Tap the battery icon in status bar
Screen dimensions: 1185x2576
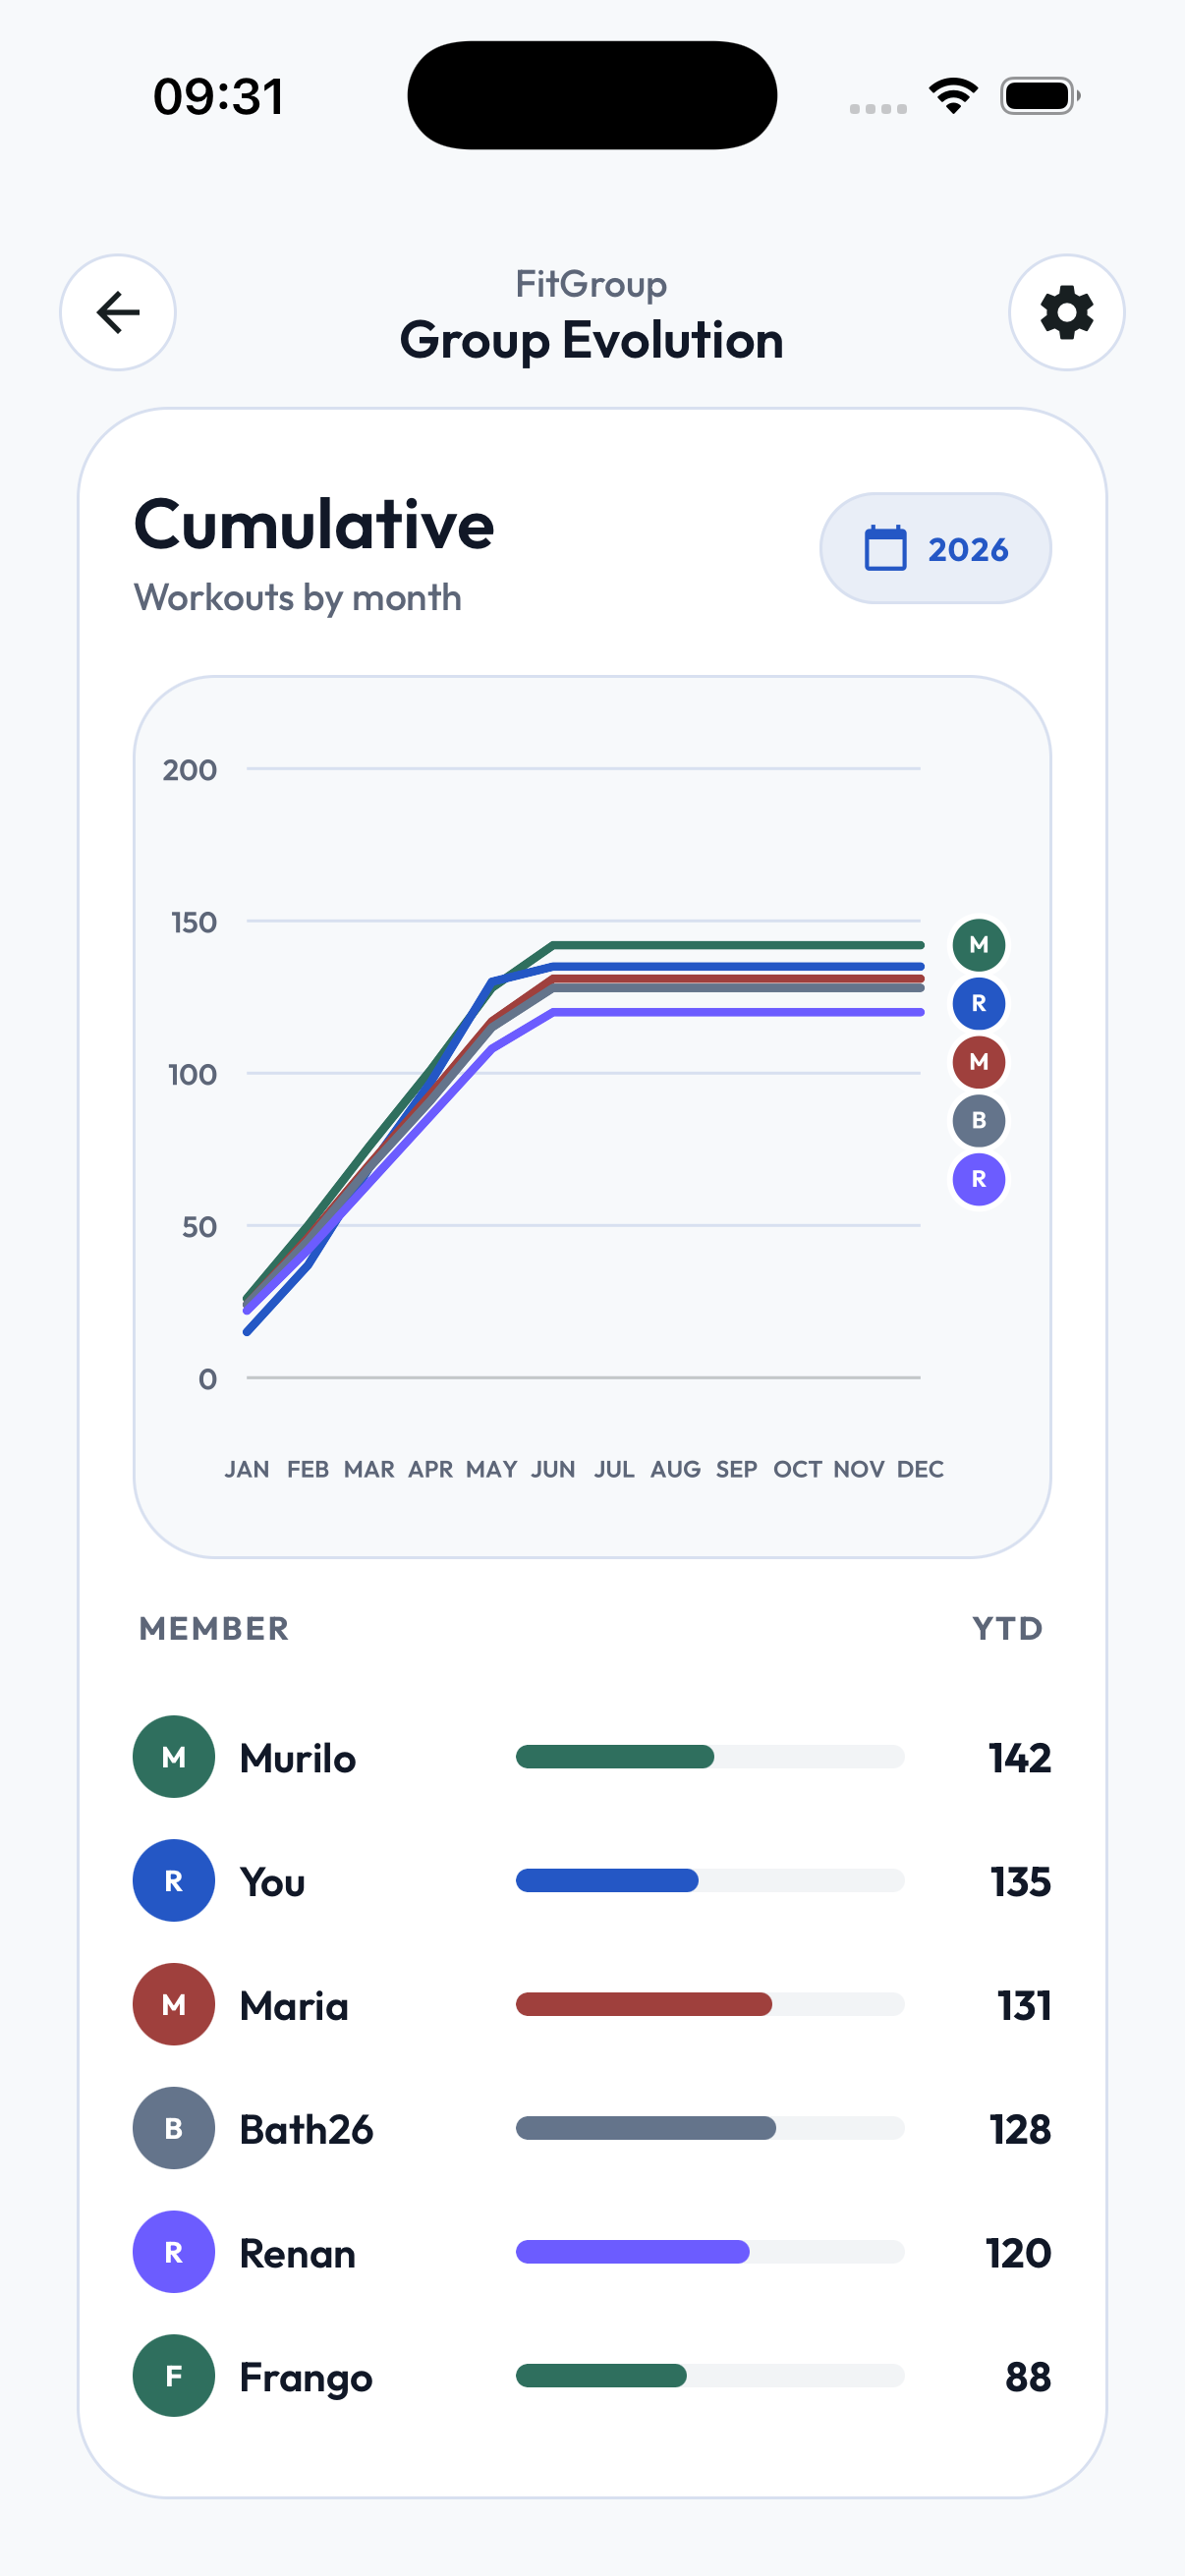[1040, 96]
